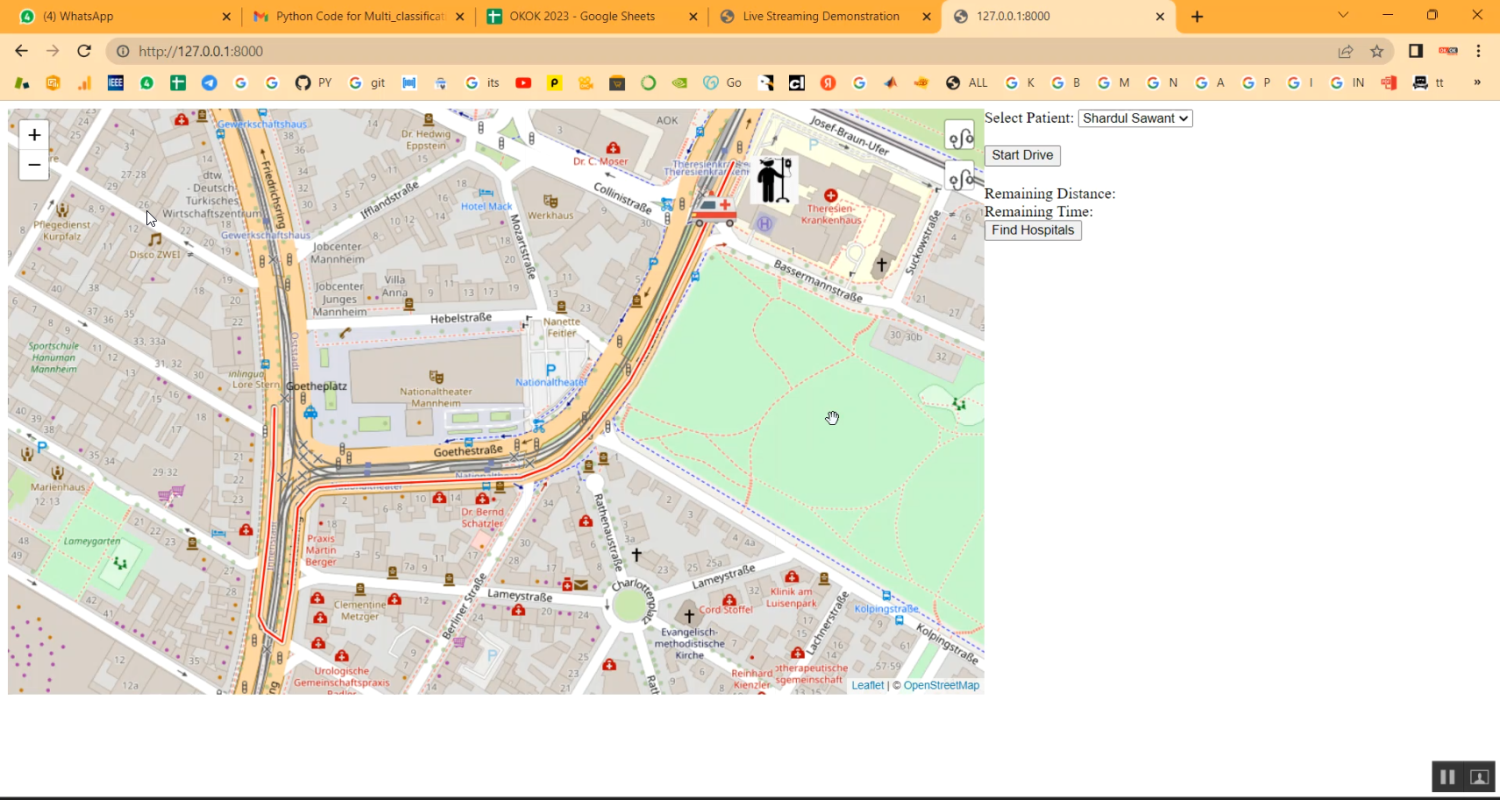
Task: Open the OpenStreetMap attribution link
Action: pyautogui.click(x=940, y=685)
